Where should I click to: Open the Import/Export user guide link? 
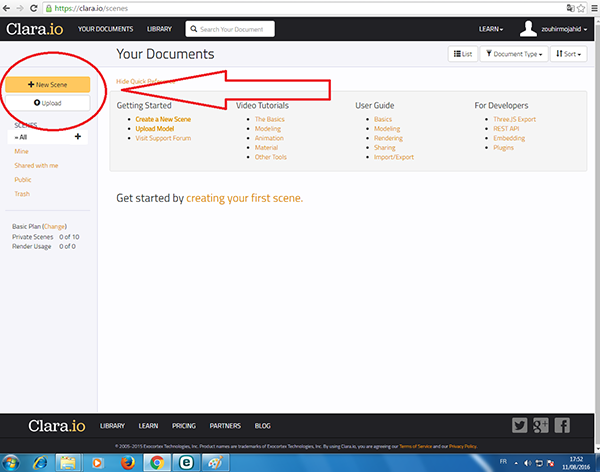pos(394,157)
